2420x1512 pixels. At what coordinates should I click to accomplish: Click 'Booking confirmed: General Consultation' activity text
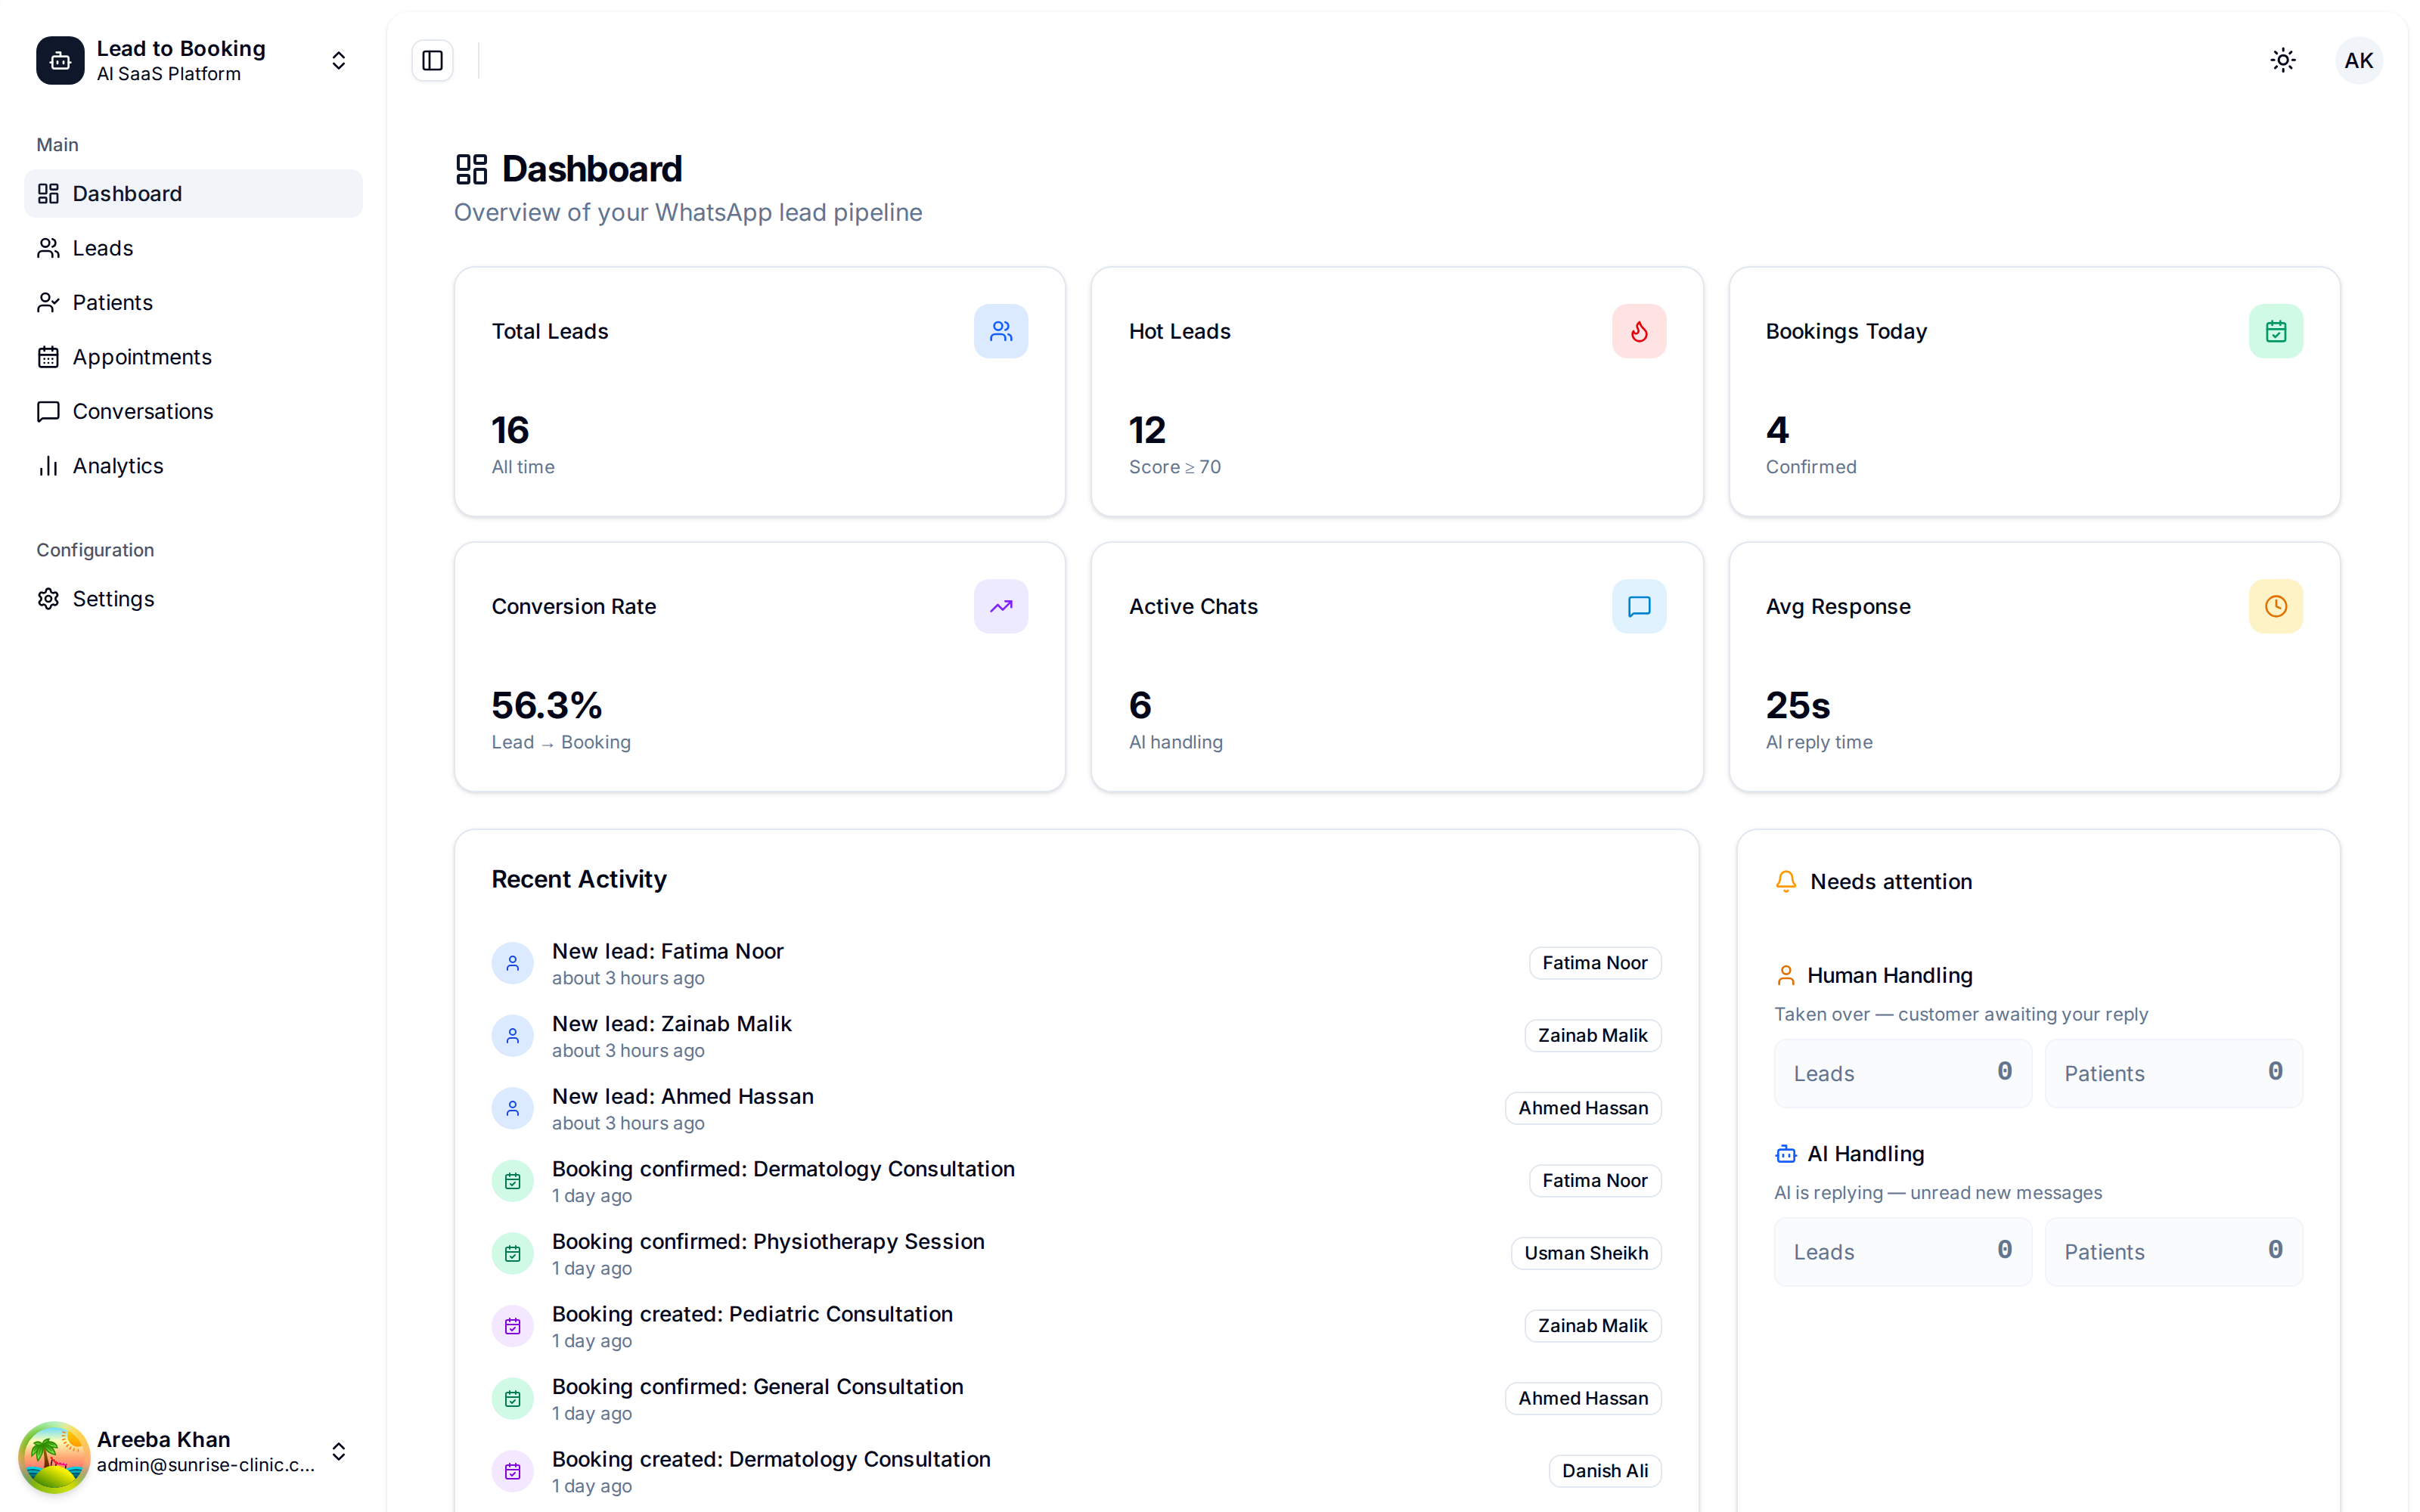coord(757,1387)
